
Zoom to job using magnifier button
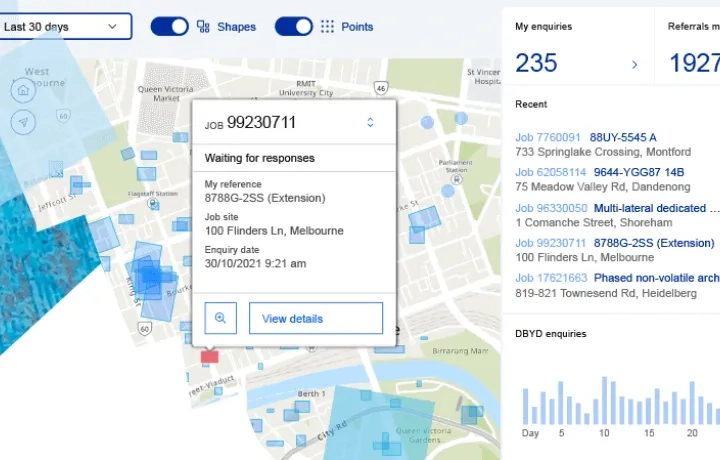(220, 318)
